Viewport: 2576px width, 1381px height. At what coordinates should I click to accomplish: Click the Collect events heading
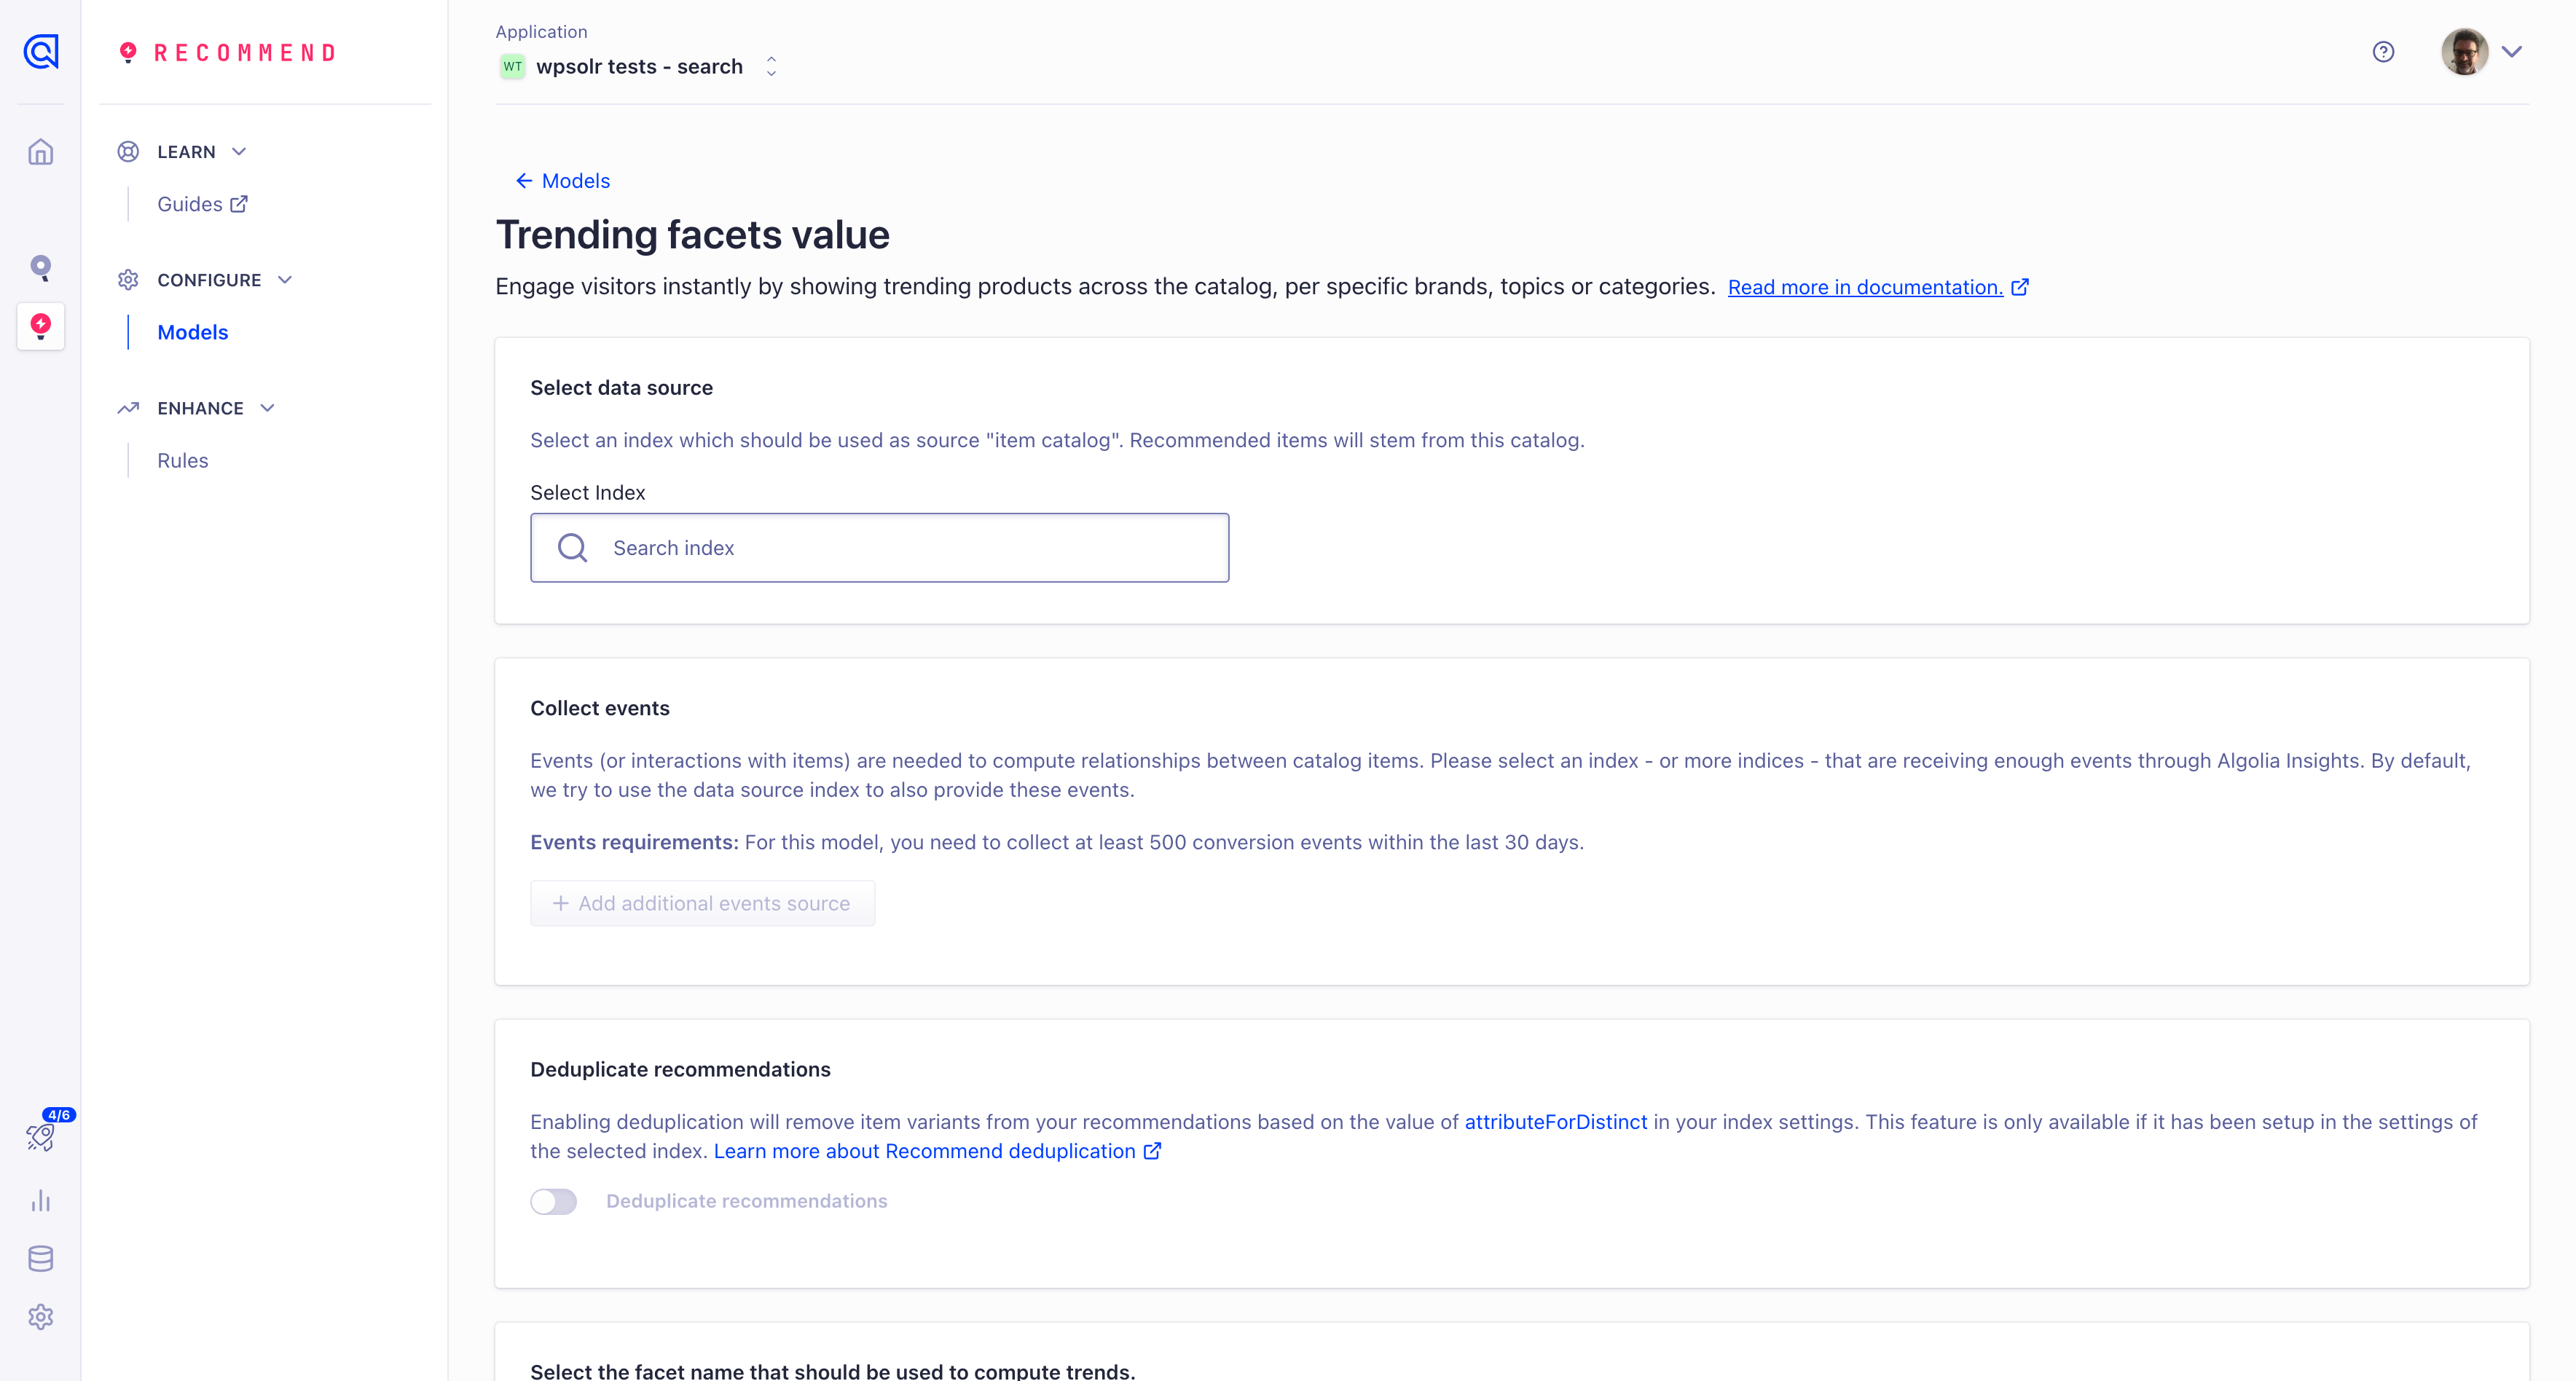point(599,708)
